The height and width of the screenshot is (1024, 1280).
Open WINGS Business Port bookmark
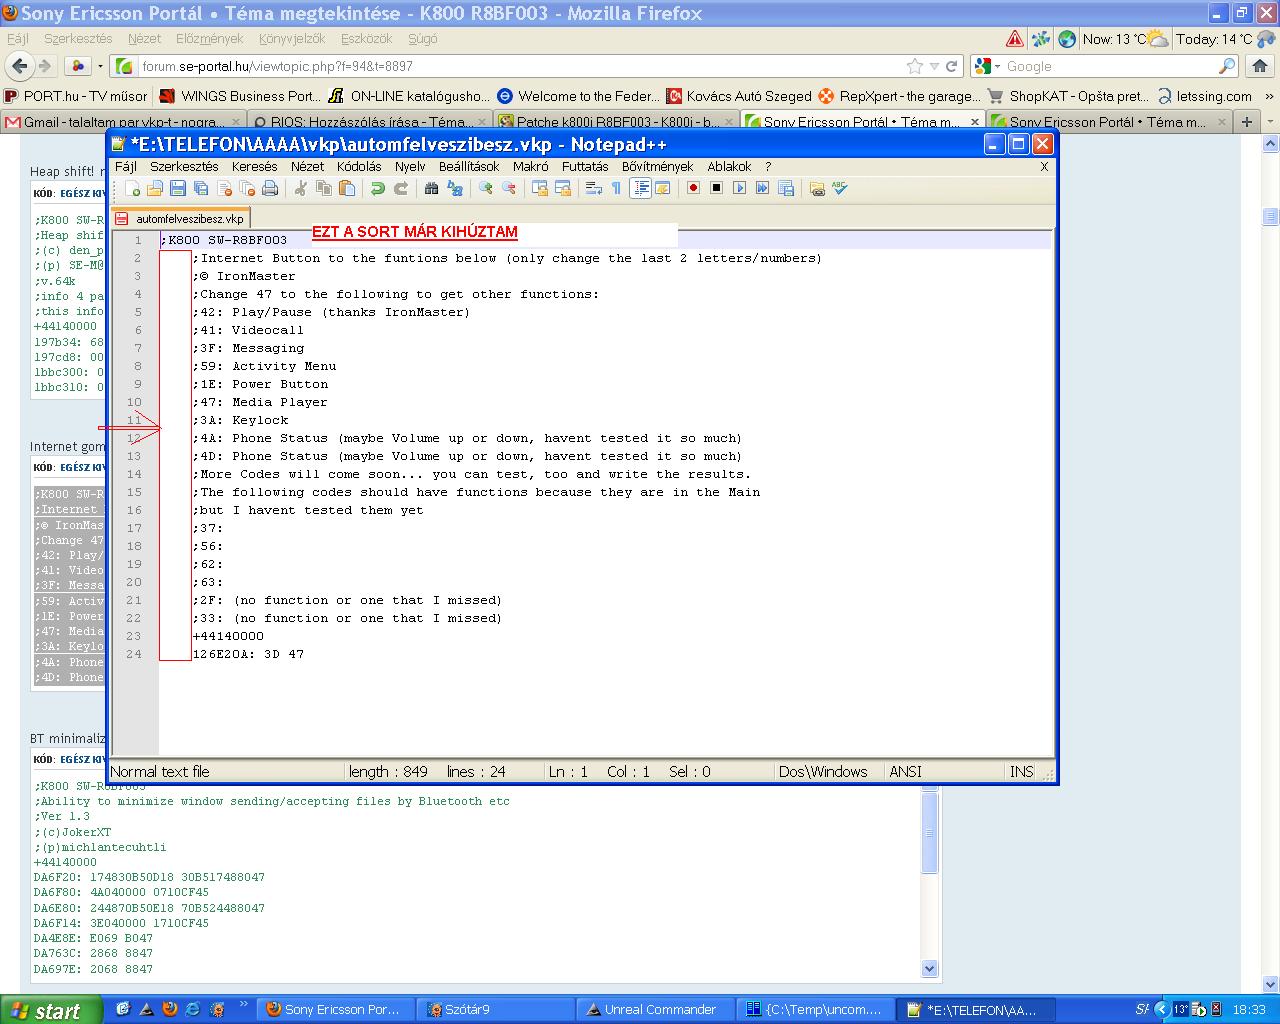tap(240, 96)
